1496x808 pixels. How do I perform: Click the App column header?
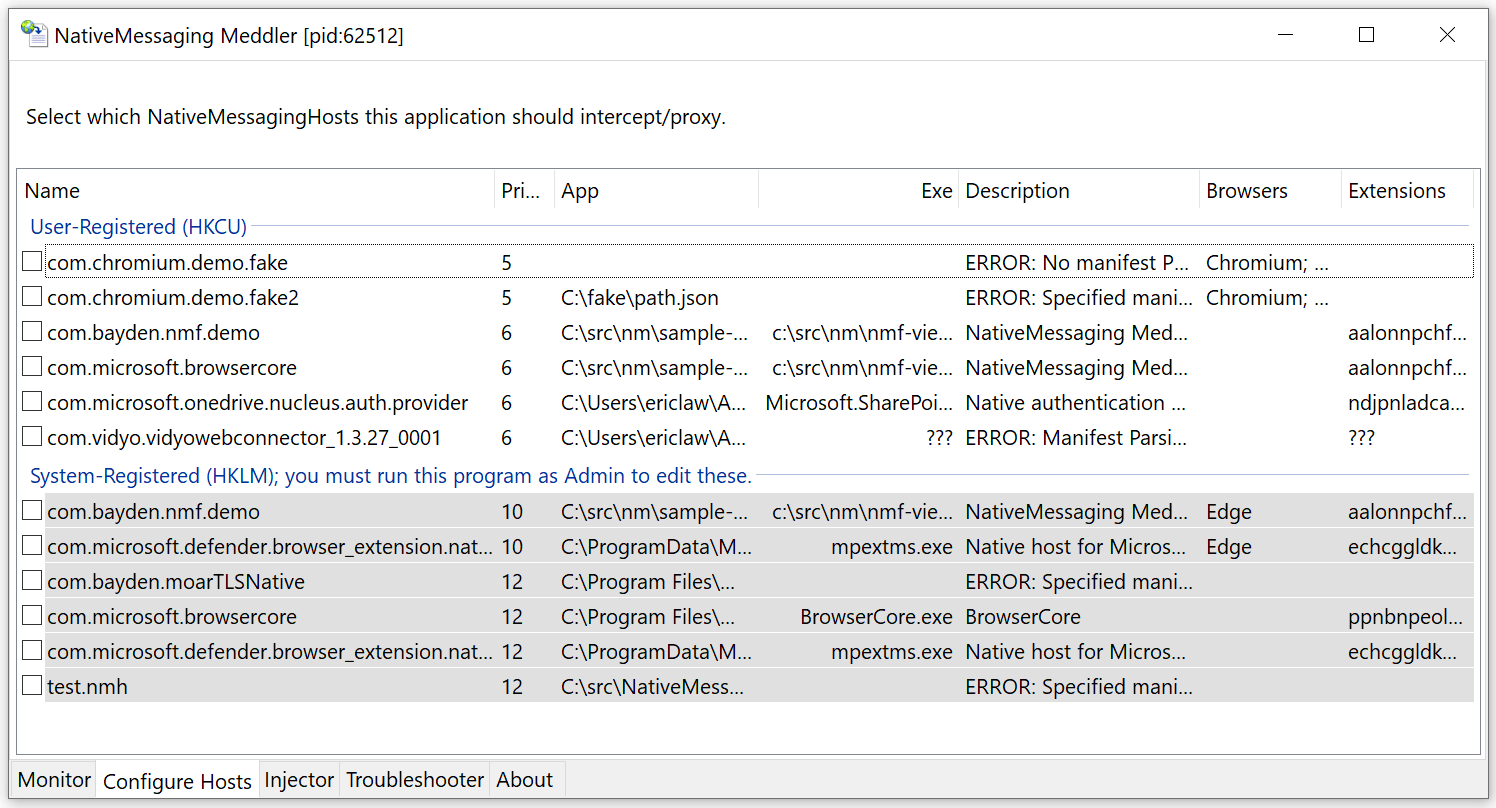656,191
